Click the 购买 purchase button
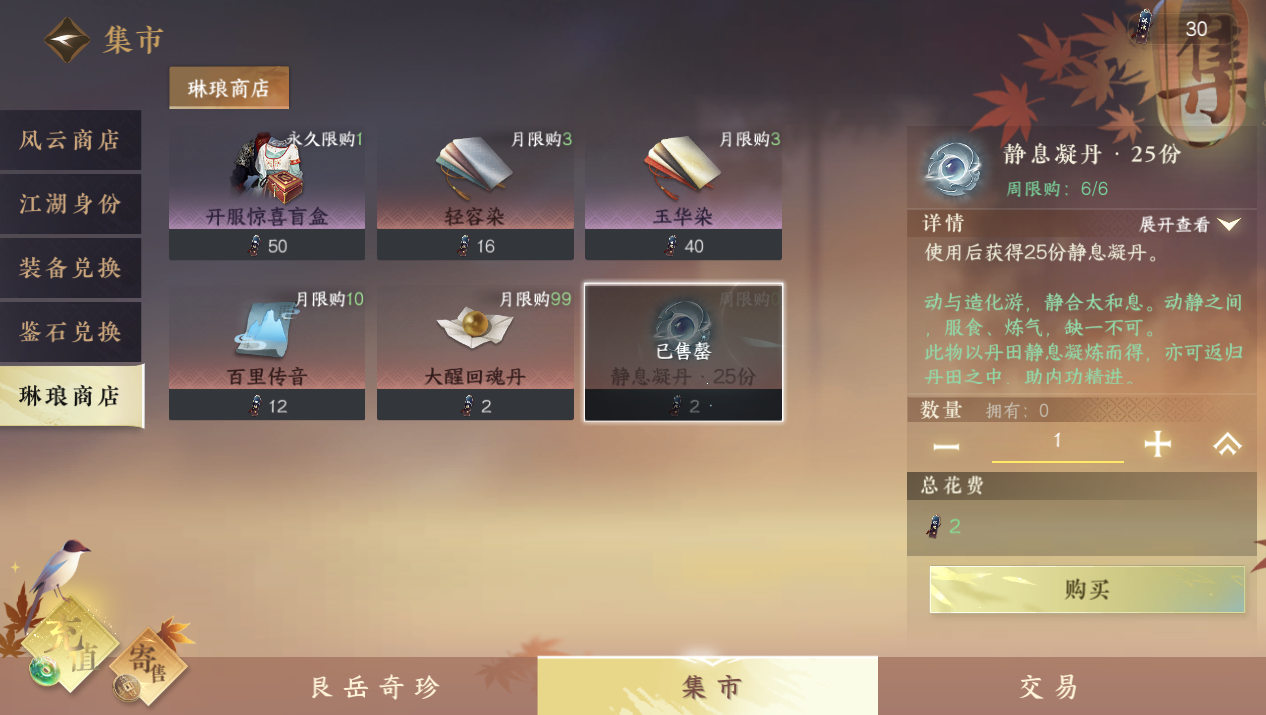Image resolution: width=1266 pixels, height=715 pixels. pos(1087,589)
